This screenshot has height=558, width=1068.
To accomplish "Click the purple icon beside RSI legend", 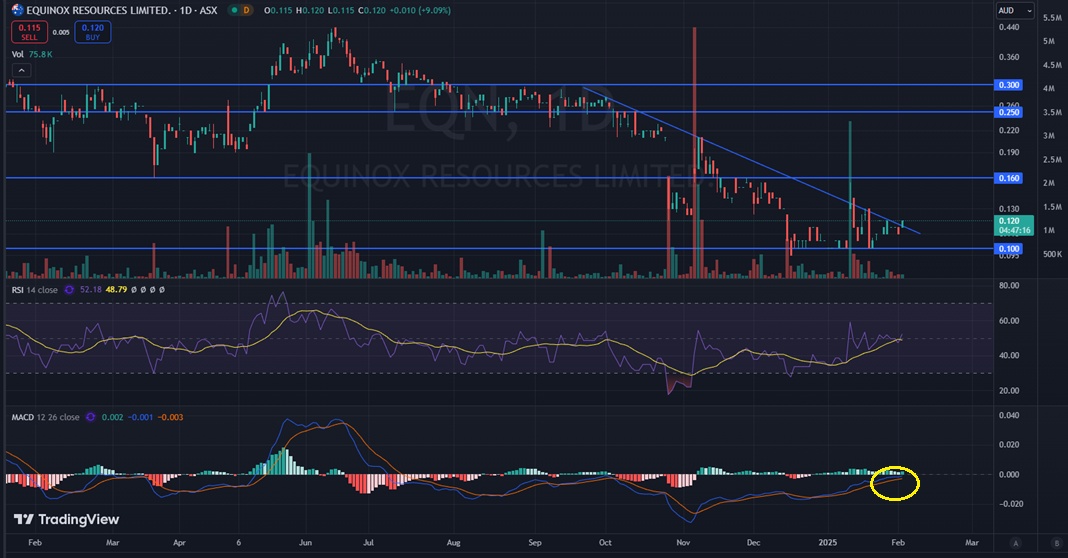I will click(69, 290).
